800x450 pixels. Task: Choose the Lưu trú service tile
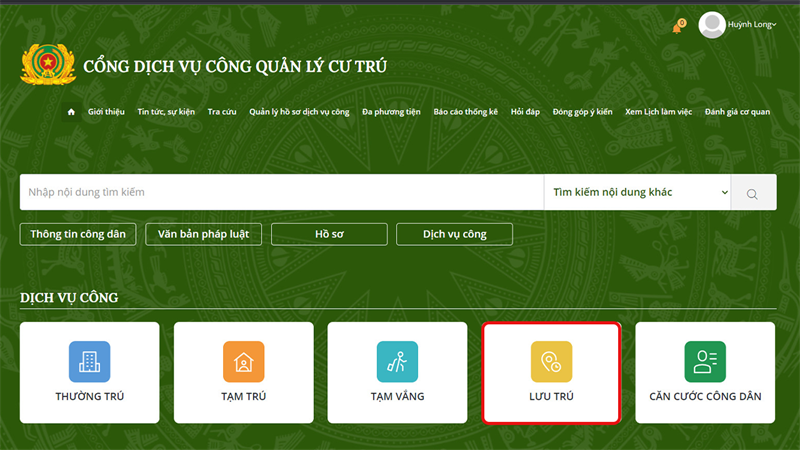551,372
